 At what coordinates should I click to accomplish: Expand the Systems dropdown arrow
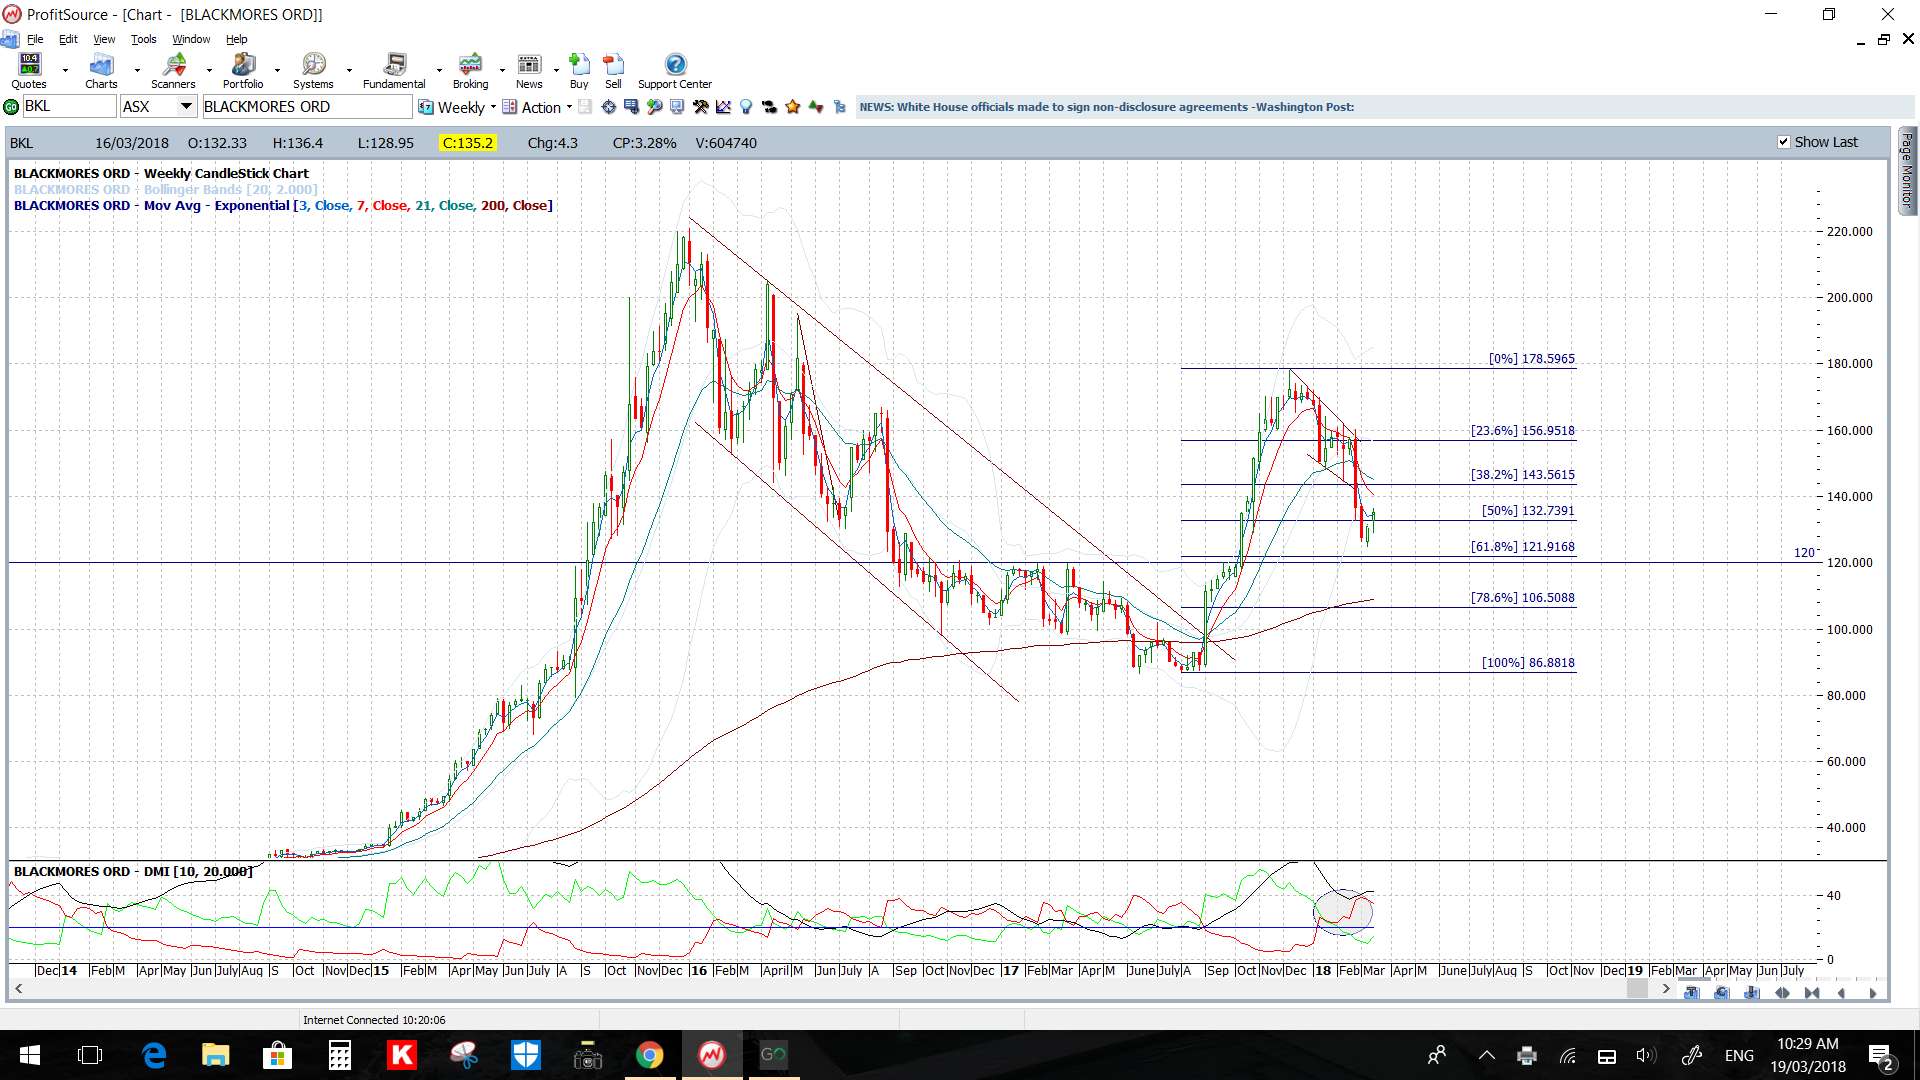(x=349, y=71)
